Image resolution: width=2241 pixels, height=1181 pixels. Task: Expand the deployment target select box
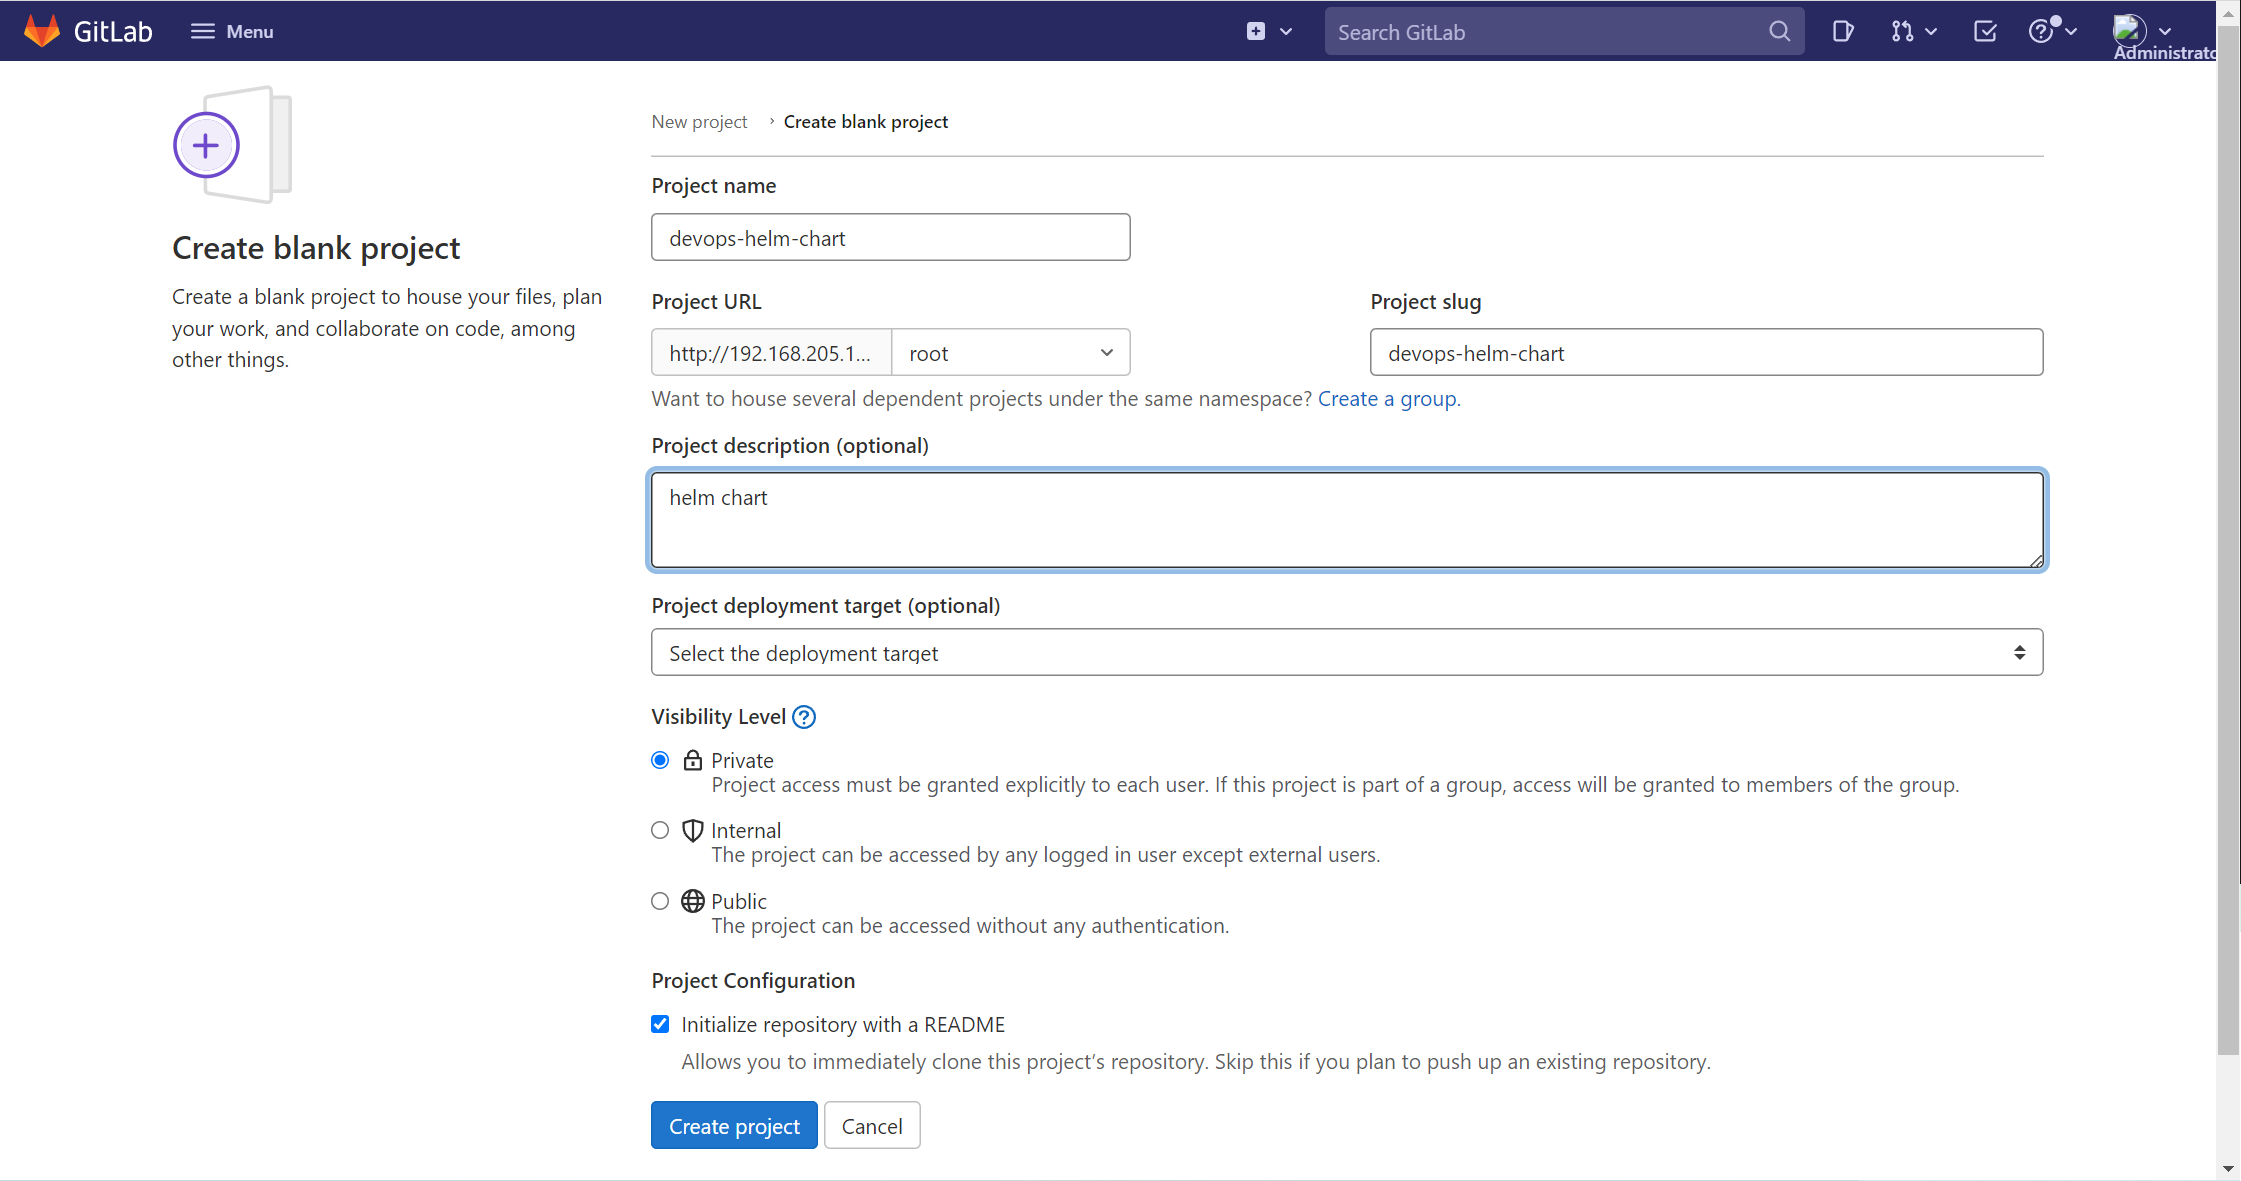[1346, 653]
